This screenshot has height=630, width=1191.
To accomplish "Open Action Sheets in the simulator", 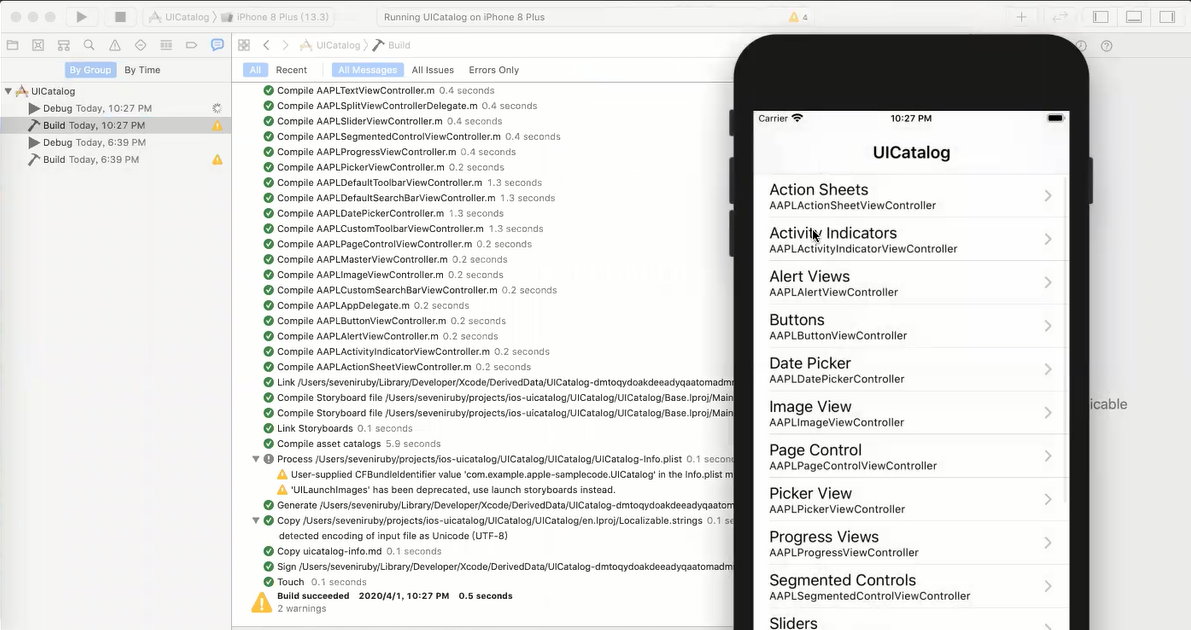I will click(x=911, y=196).
